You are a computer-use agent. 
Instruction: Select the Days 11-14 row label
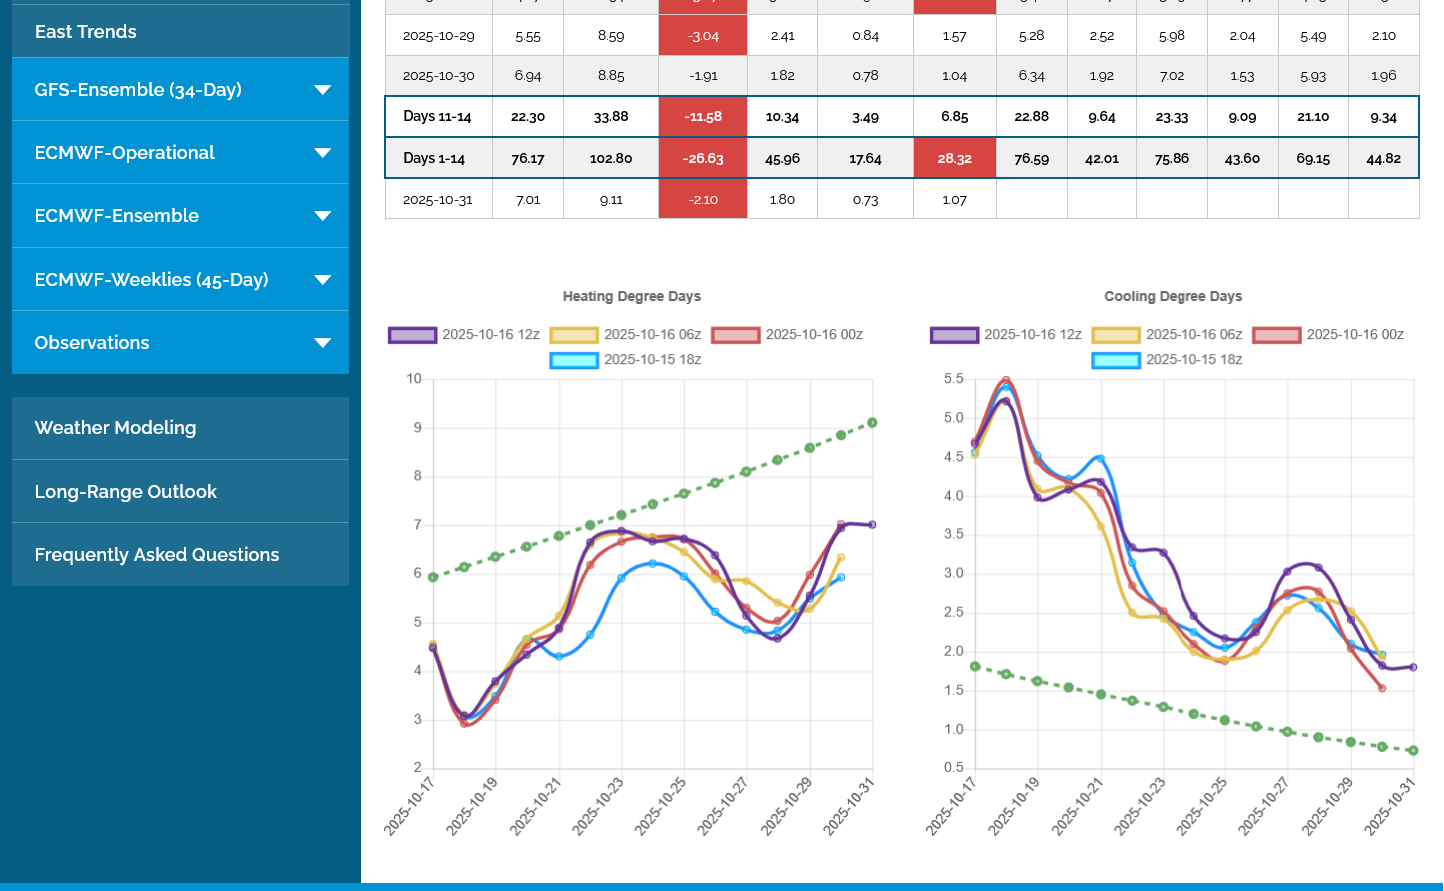click(437, 117)
